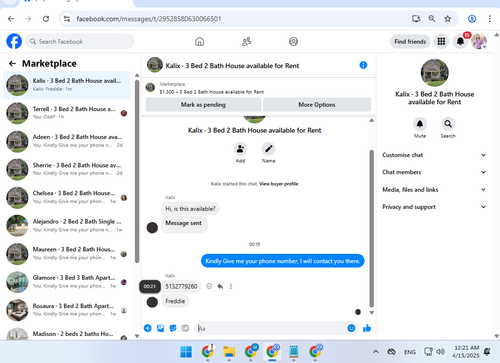Open more actions plus icon in composer
Image resolution: width=500 pixels, height=363 pixels.
[147, 328]
